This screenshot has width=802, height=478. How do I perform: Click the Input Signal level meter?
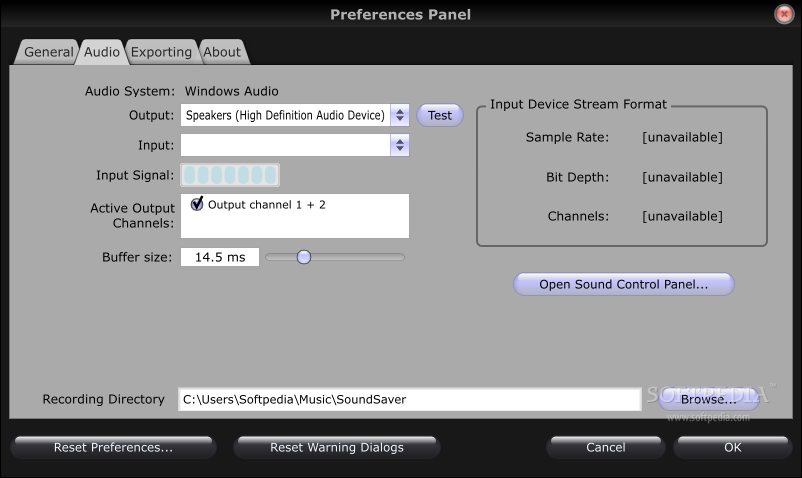tap(230, 175)
